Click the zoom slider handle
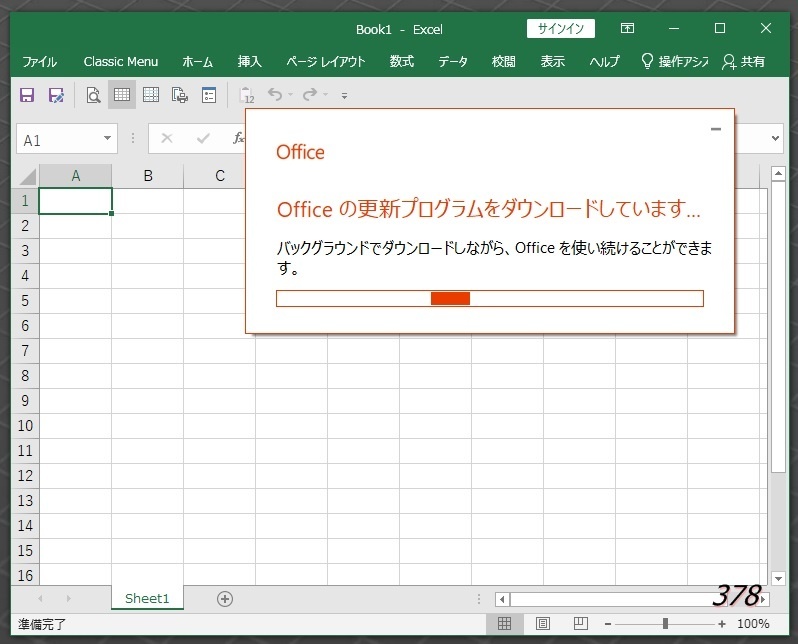 665,624
